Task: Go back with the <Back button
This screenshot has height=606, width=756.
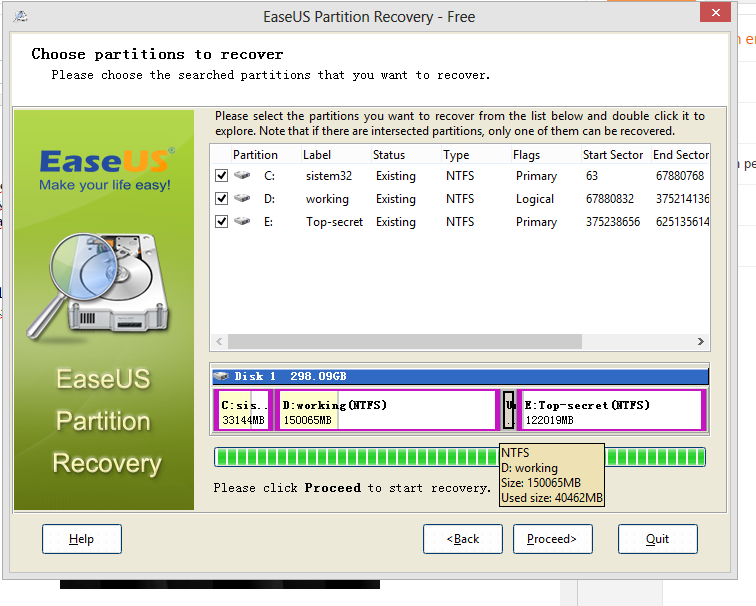Action: 463,539
